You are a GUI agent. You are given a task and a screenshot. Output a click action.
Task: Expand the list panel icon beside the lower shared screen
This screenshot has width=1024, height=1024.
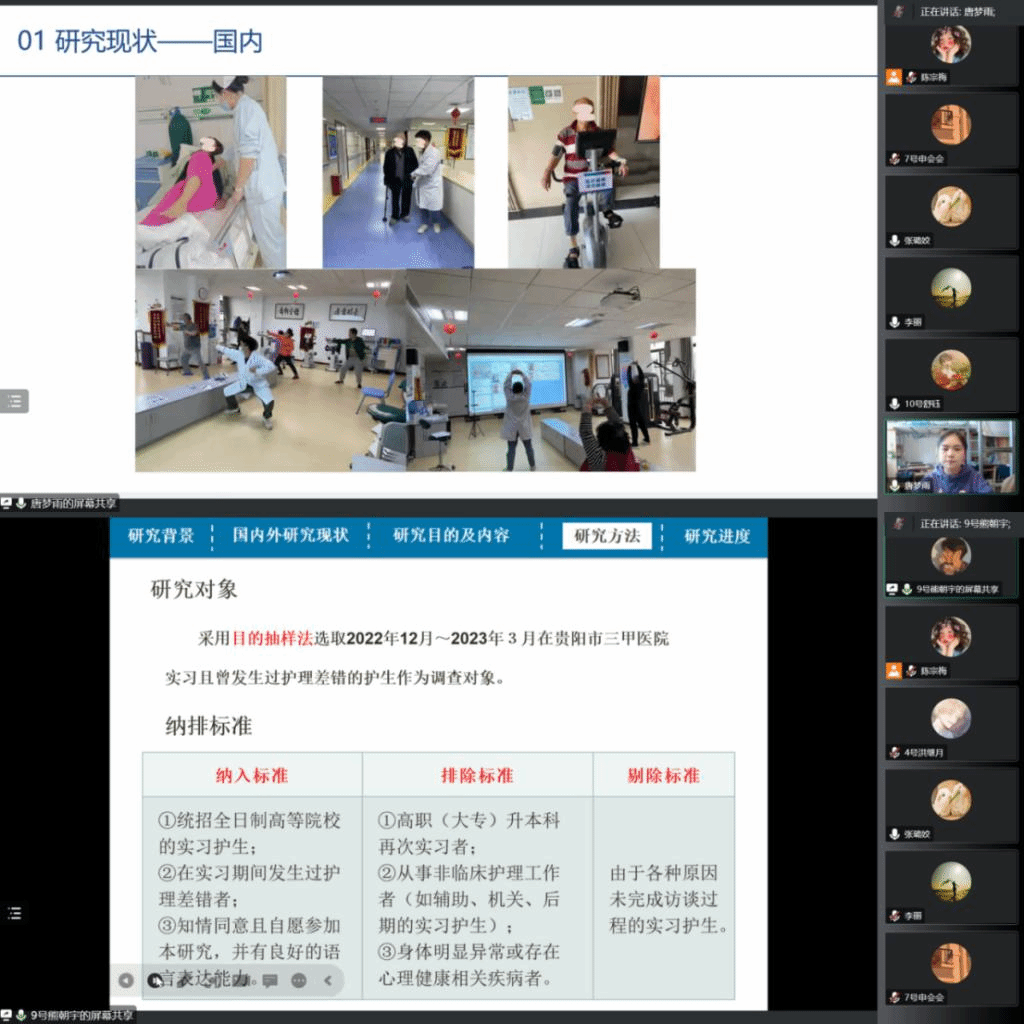[x=14, y=912]
